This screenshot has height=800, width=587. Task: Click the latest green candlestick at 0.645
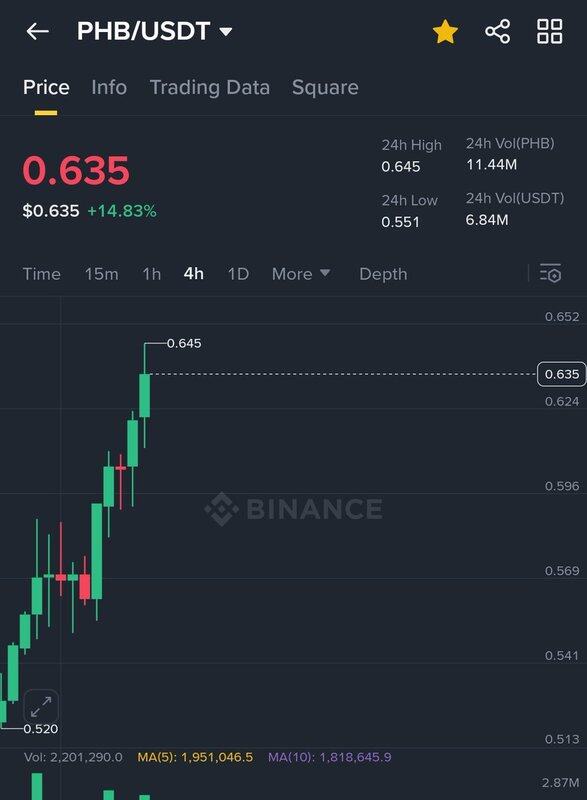pyautogui.click(x=145, y=395)
